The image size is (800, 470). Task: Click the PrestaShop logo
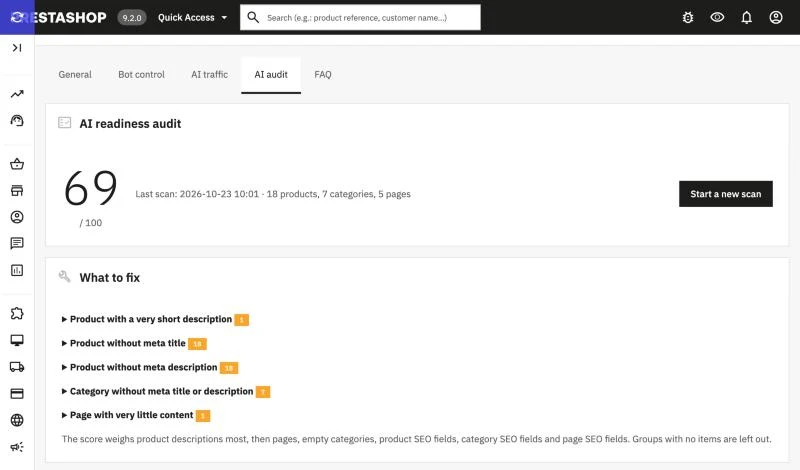click(58, 17)
